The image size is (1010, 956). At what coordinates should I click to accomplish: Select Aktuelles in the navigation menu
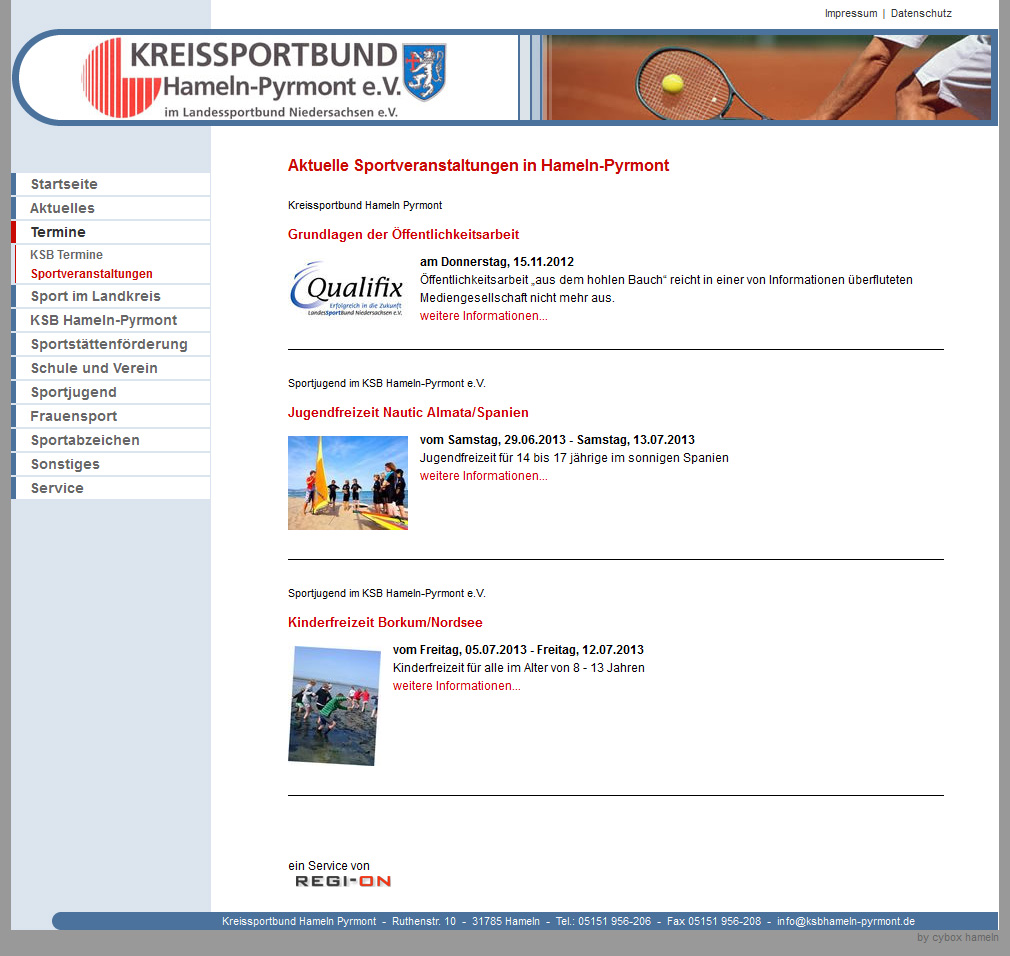[x=62, y=208]
